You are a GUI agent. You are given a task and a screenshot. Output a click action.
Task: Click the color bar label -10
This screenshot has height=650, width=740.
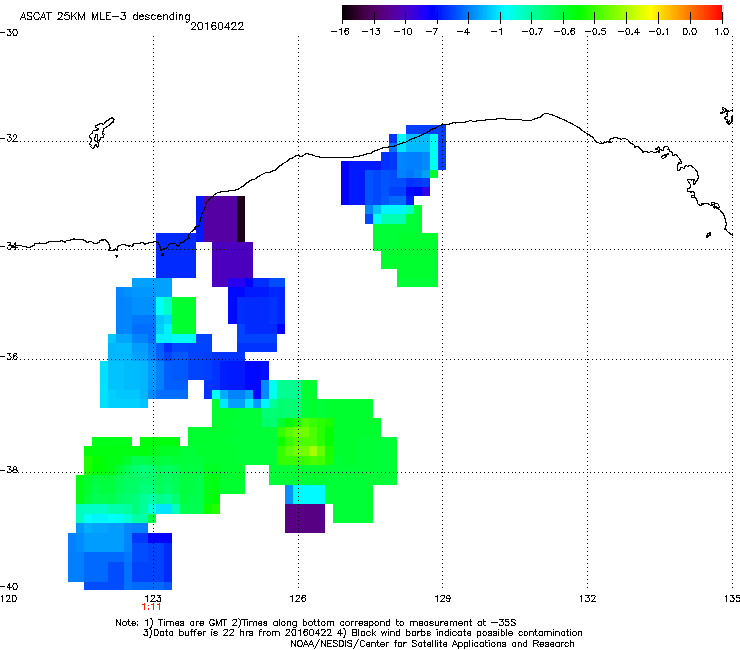(403, 32)
